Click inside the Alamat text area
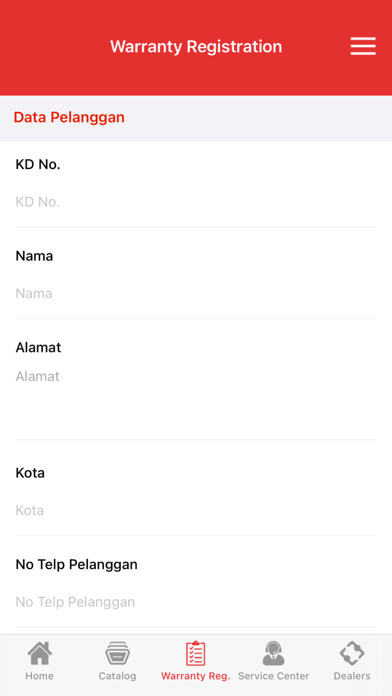This screenshot has height=696, width=392. click(x=196, y=399)
